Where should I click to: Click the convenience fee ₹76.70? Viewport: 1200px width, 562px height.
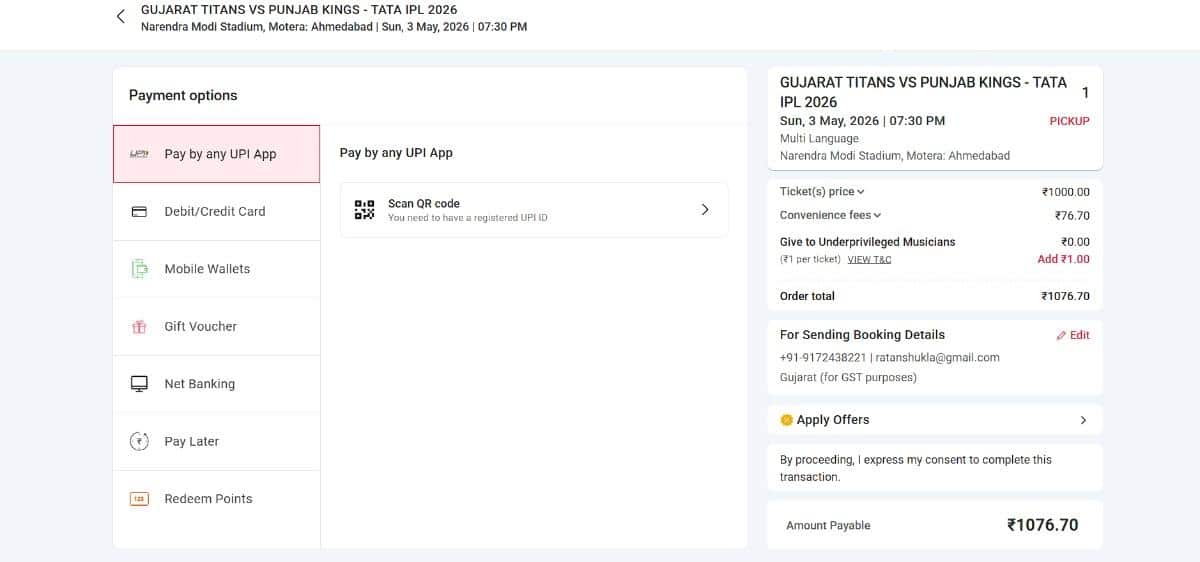1072,215
